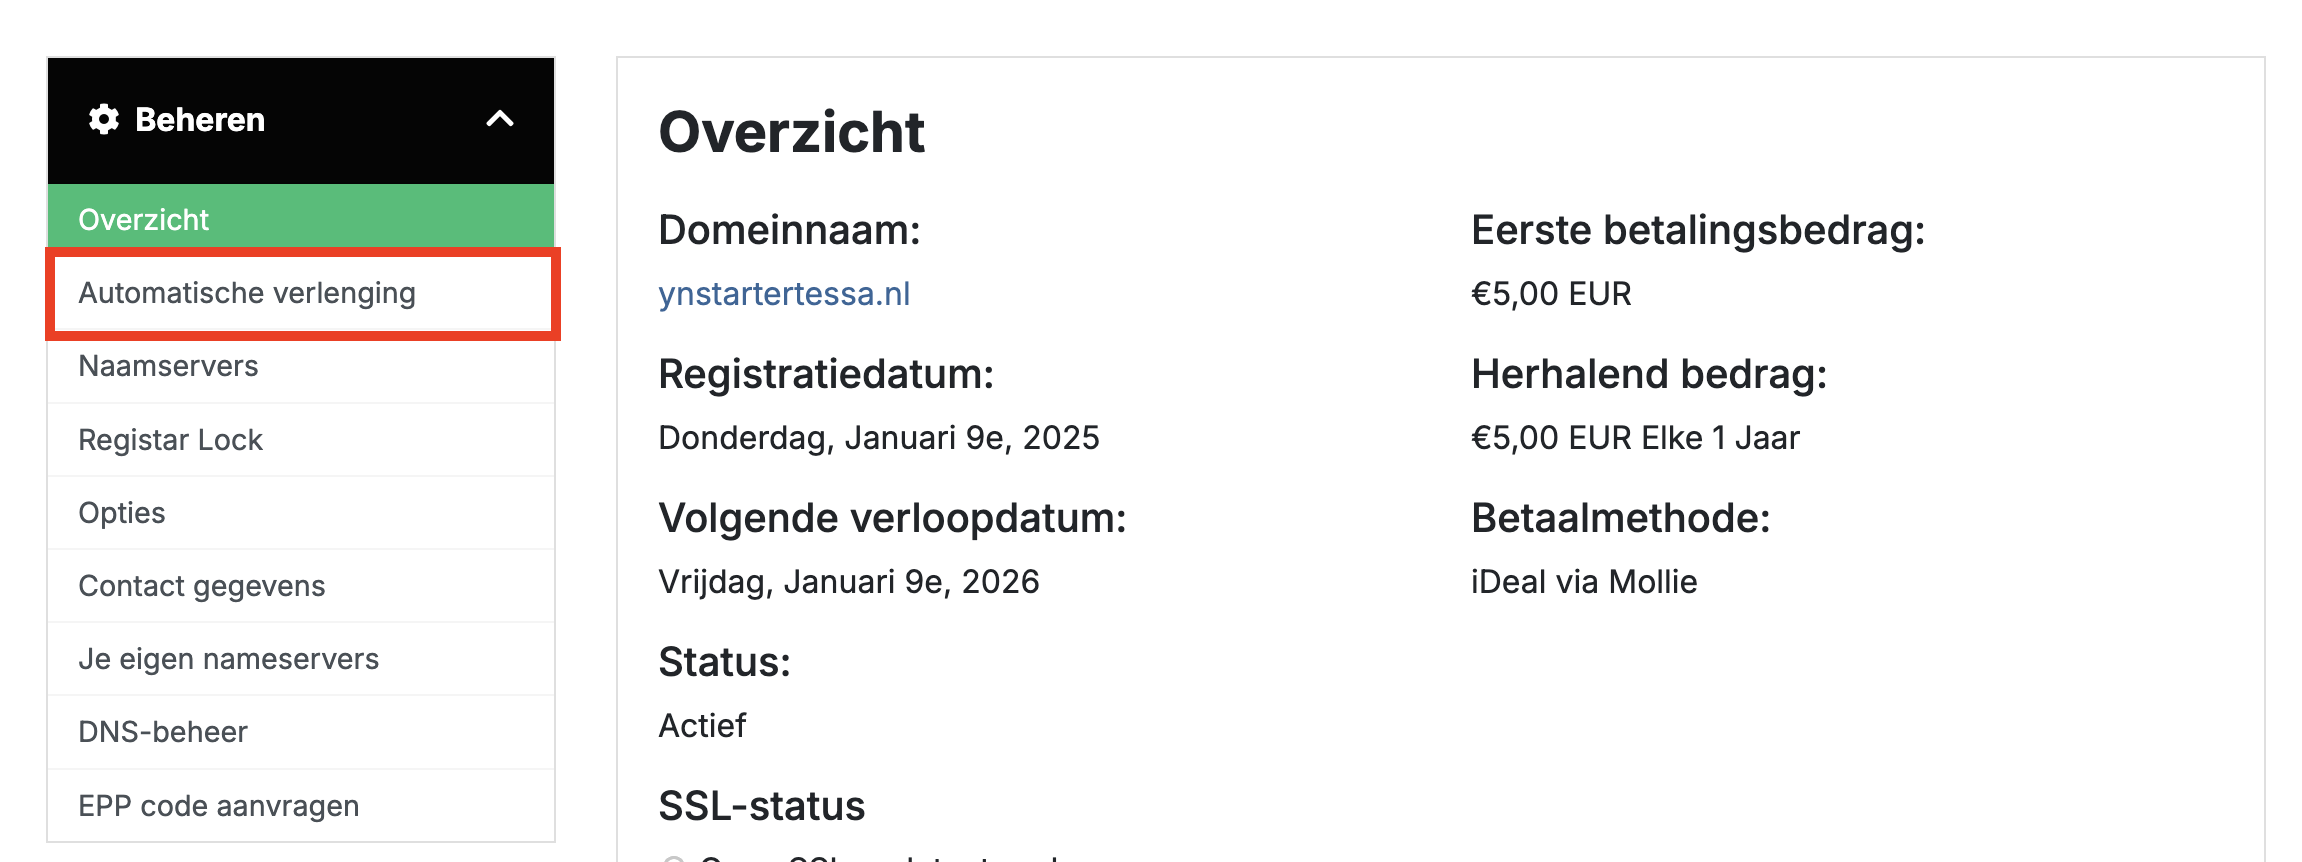
Task: Go to the Naamservers page
Action: (x=168, y=366)
